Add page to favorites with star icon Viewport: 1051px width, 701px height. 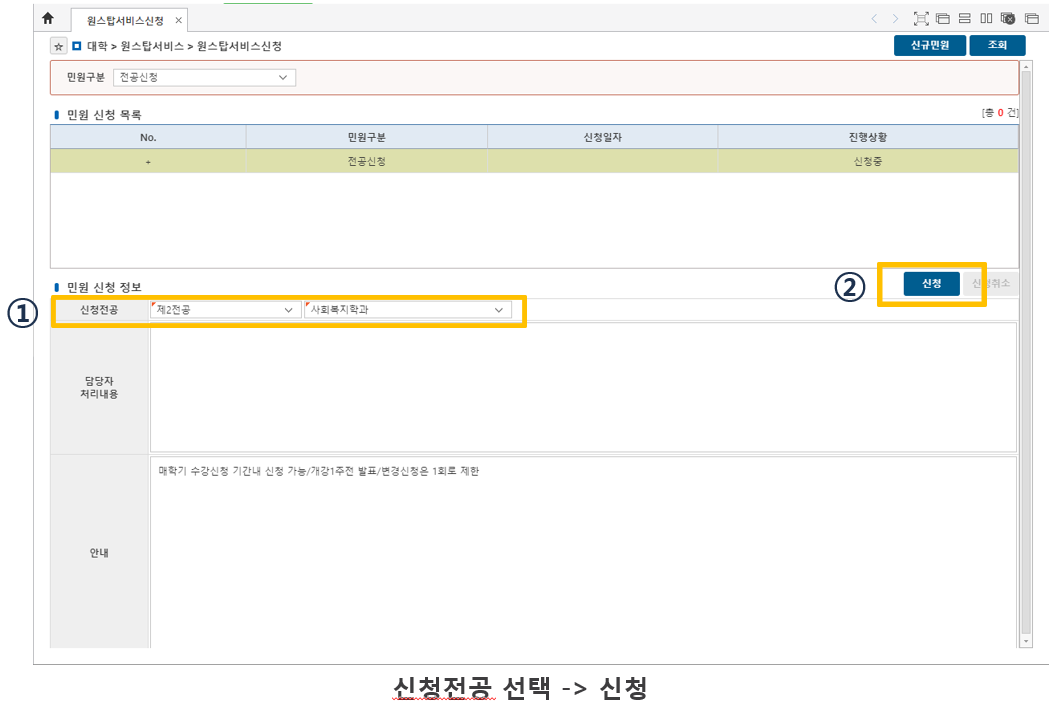[x=59, y=46]
